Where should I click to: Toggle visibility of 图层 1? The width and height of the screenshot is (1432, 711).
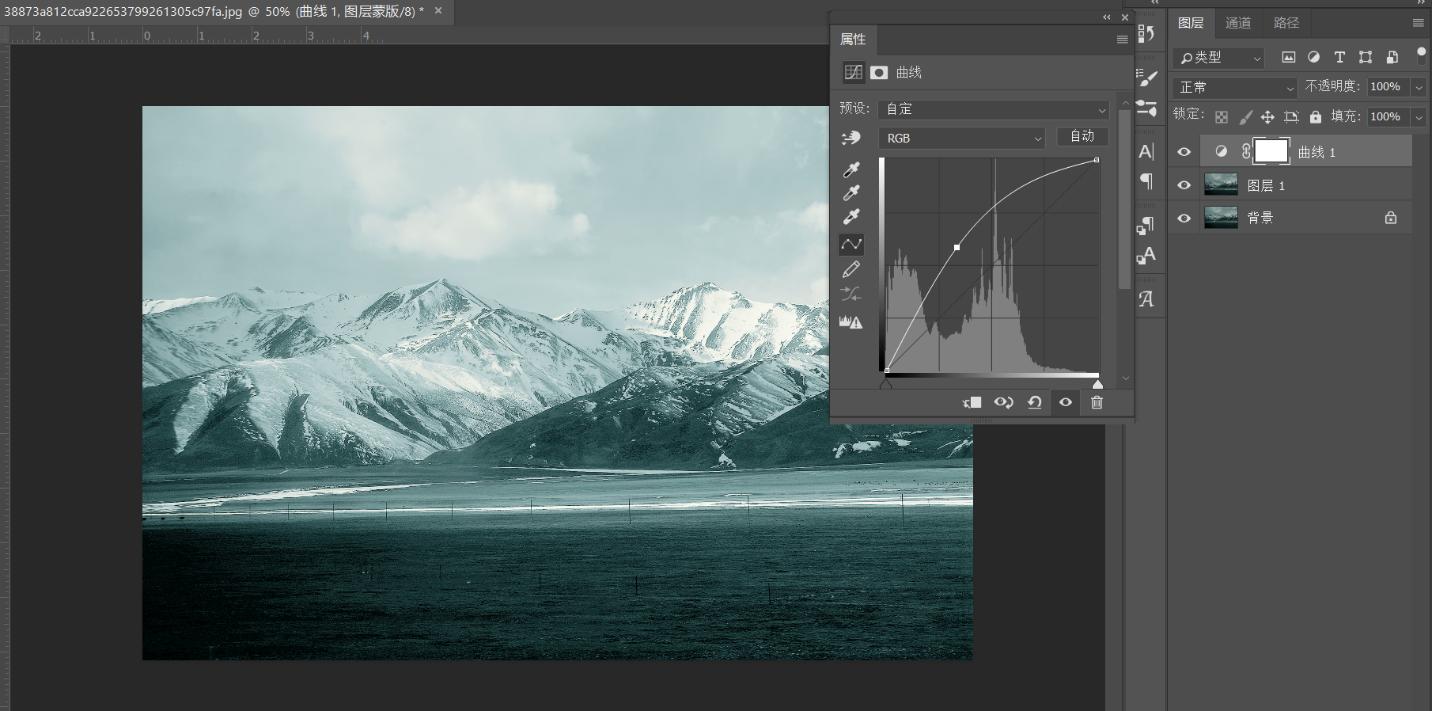click(x=1183, y=184)
